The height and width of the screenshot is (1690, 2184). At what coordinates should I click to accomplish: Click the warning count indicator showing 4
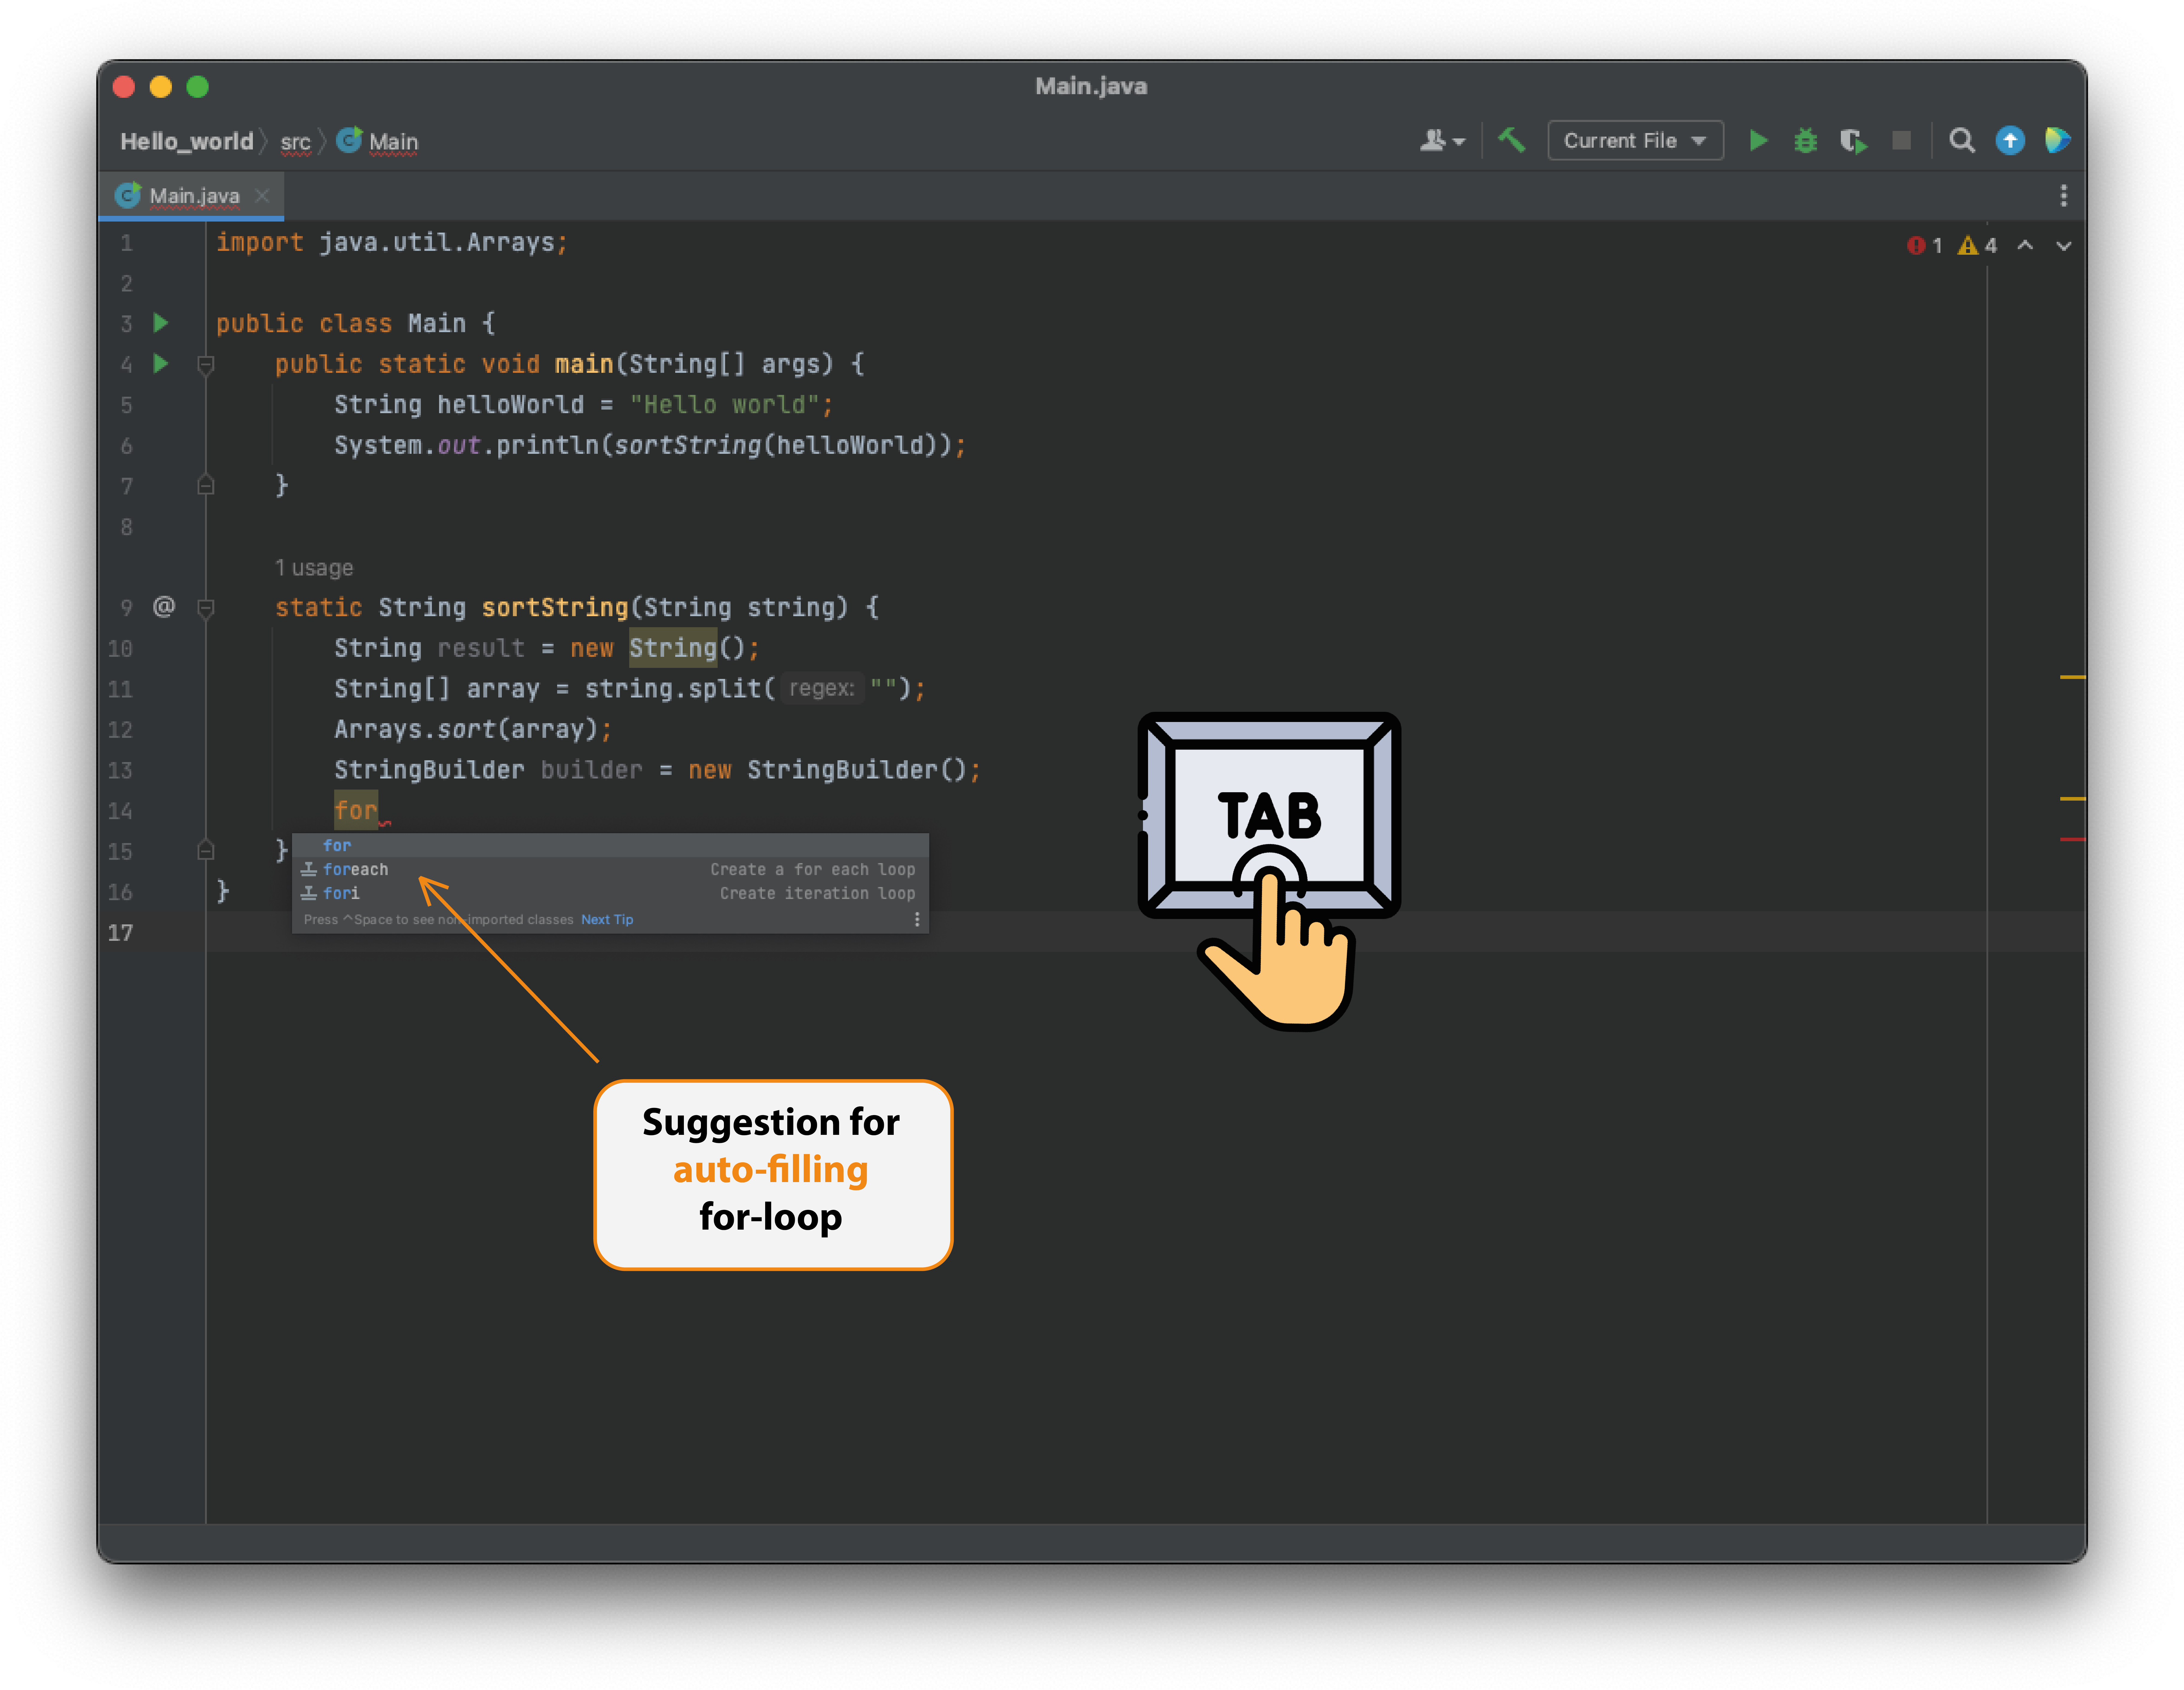pos(1977,246)
